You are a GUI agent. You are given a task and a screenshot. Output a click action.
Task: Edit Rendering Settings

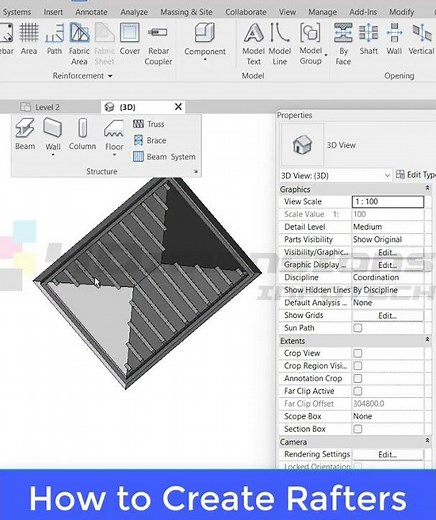(387, 455)
